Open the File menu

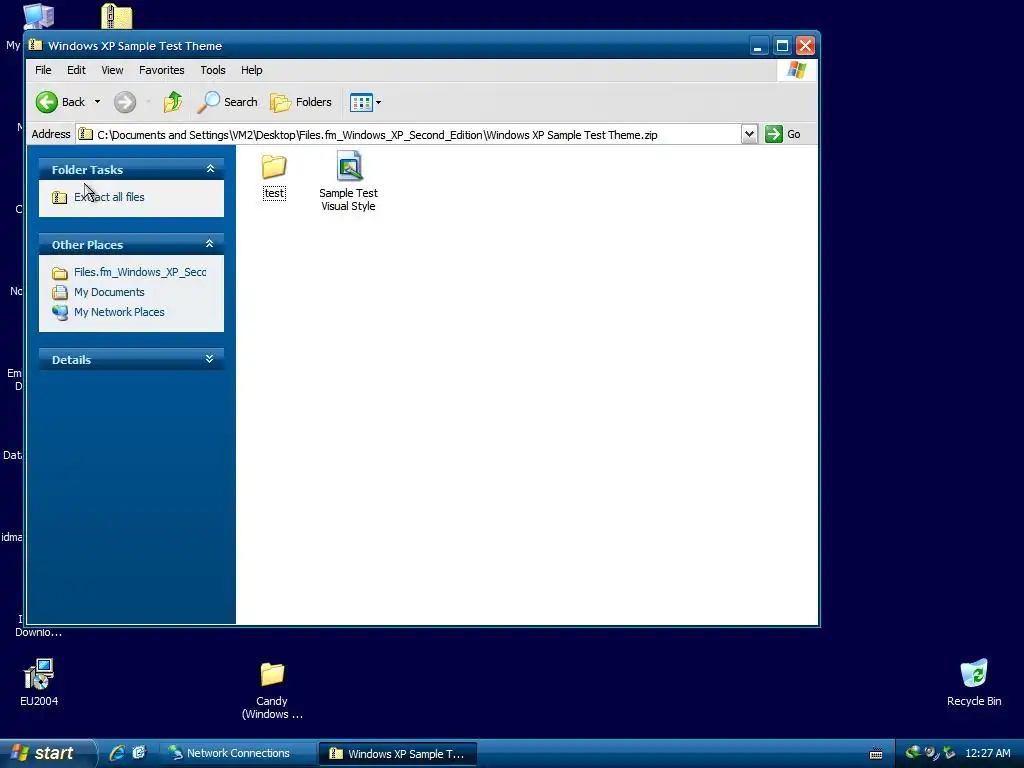click(x=43, y=70)
